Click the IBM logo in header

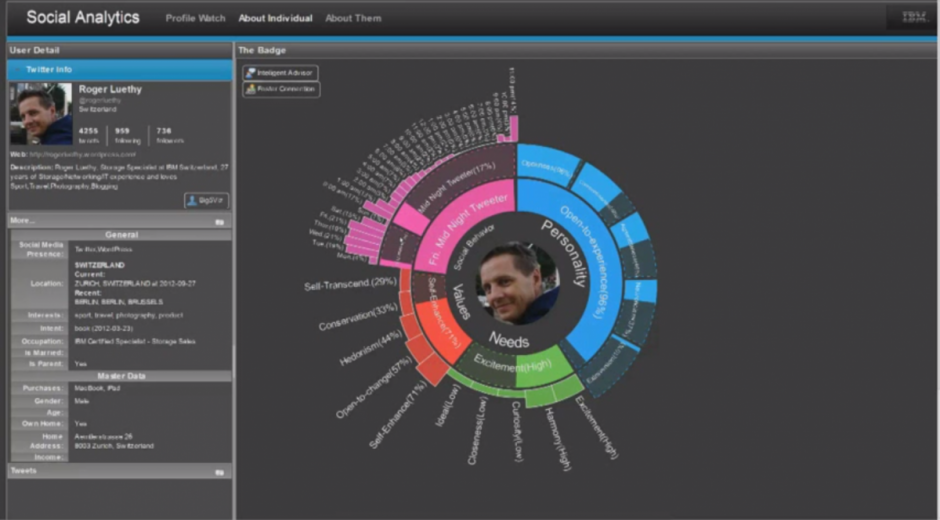point(914,17)
